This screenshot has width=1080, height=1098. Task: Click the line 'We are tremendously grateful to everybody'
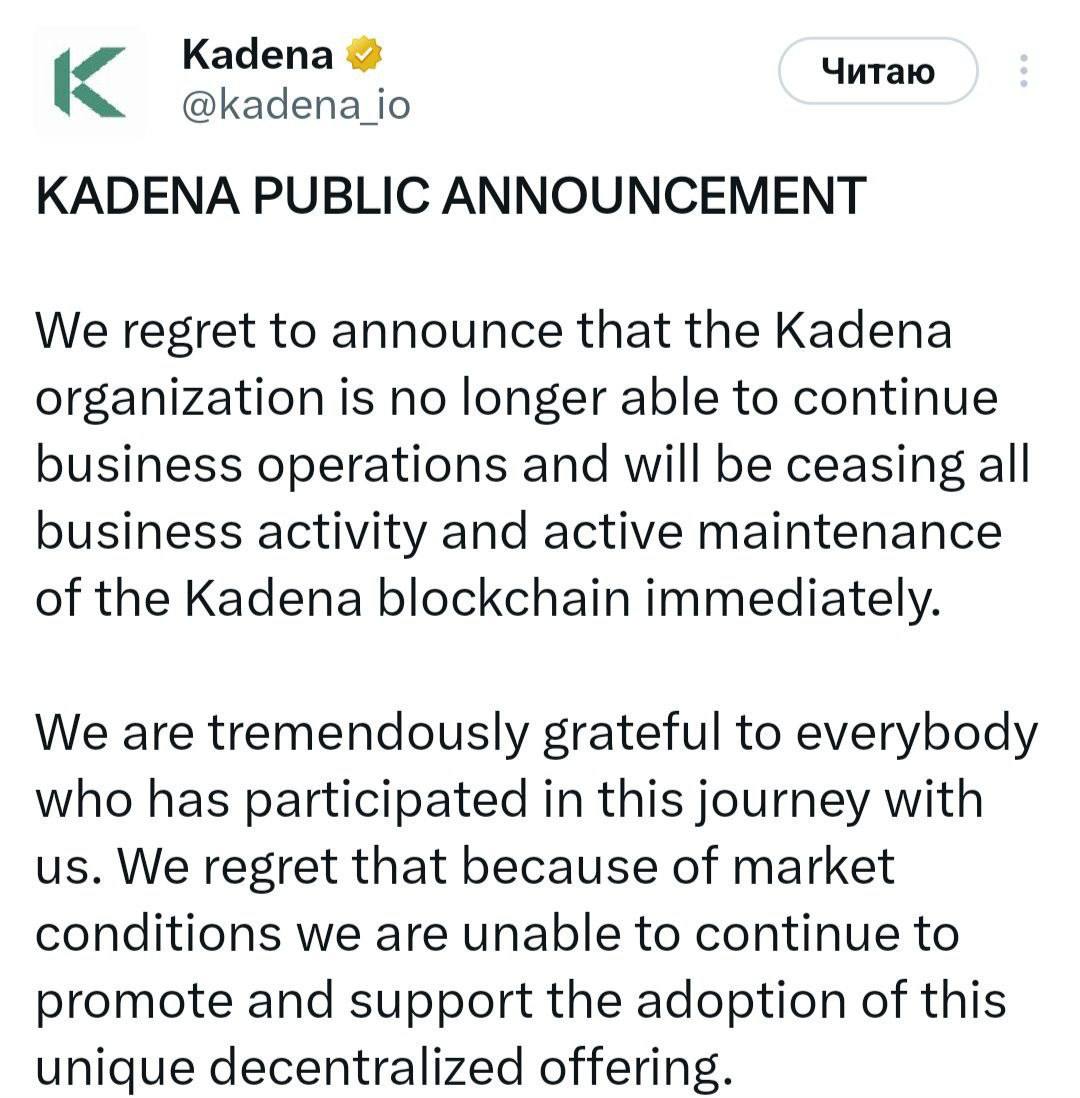[x=537, y=733]
